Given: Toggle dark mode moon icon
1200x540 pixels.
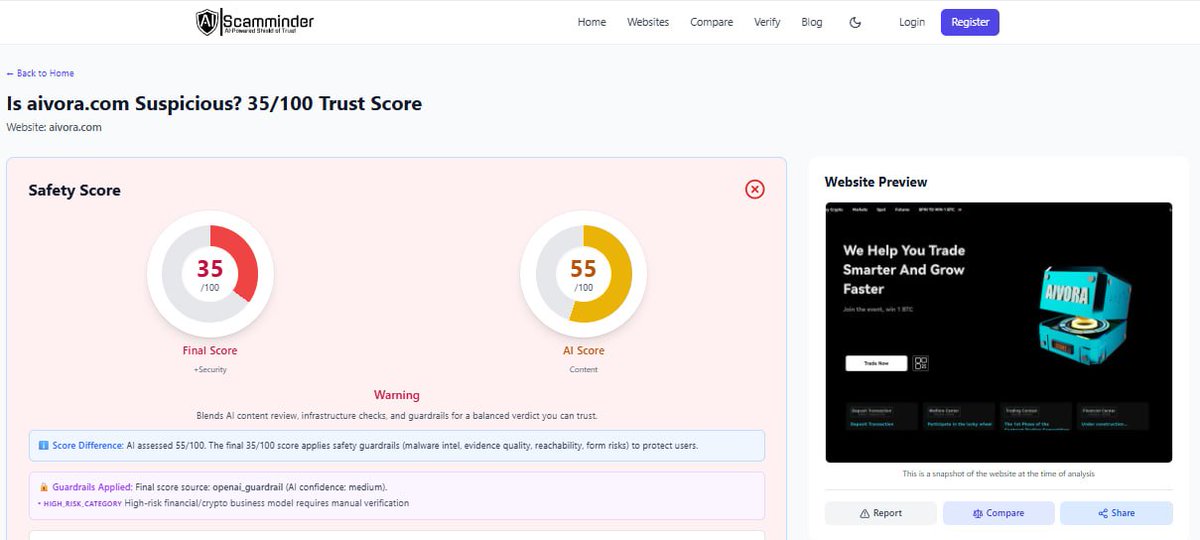Looking at the screenshot, I should (x=855, y=22).
